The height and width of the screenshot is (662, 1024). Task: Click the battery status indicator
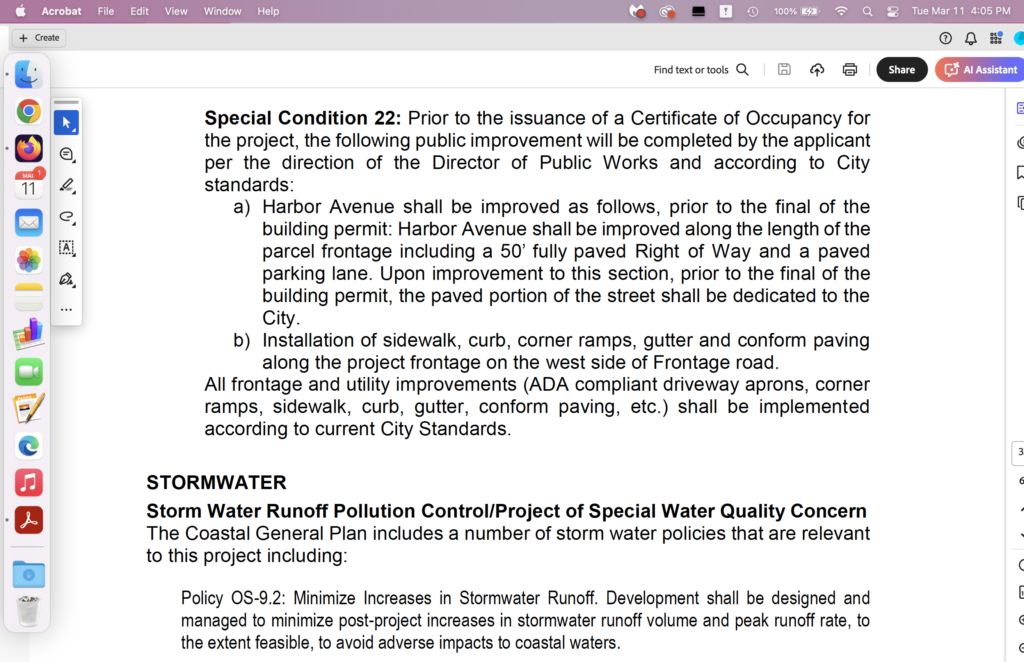(x=796, y=11)
